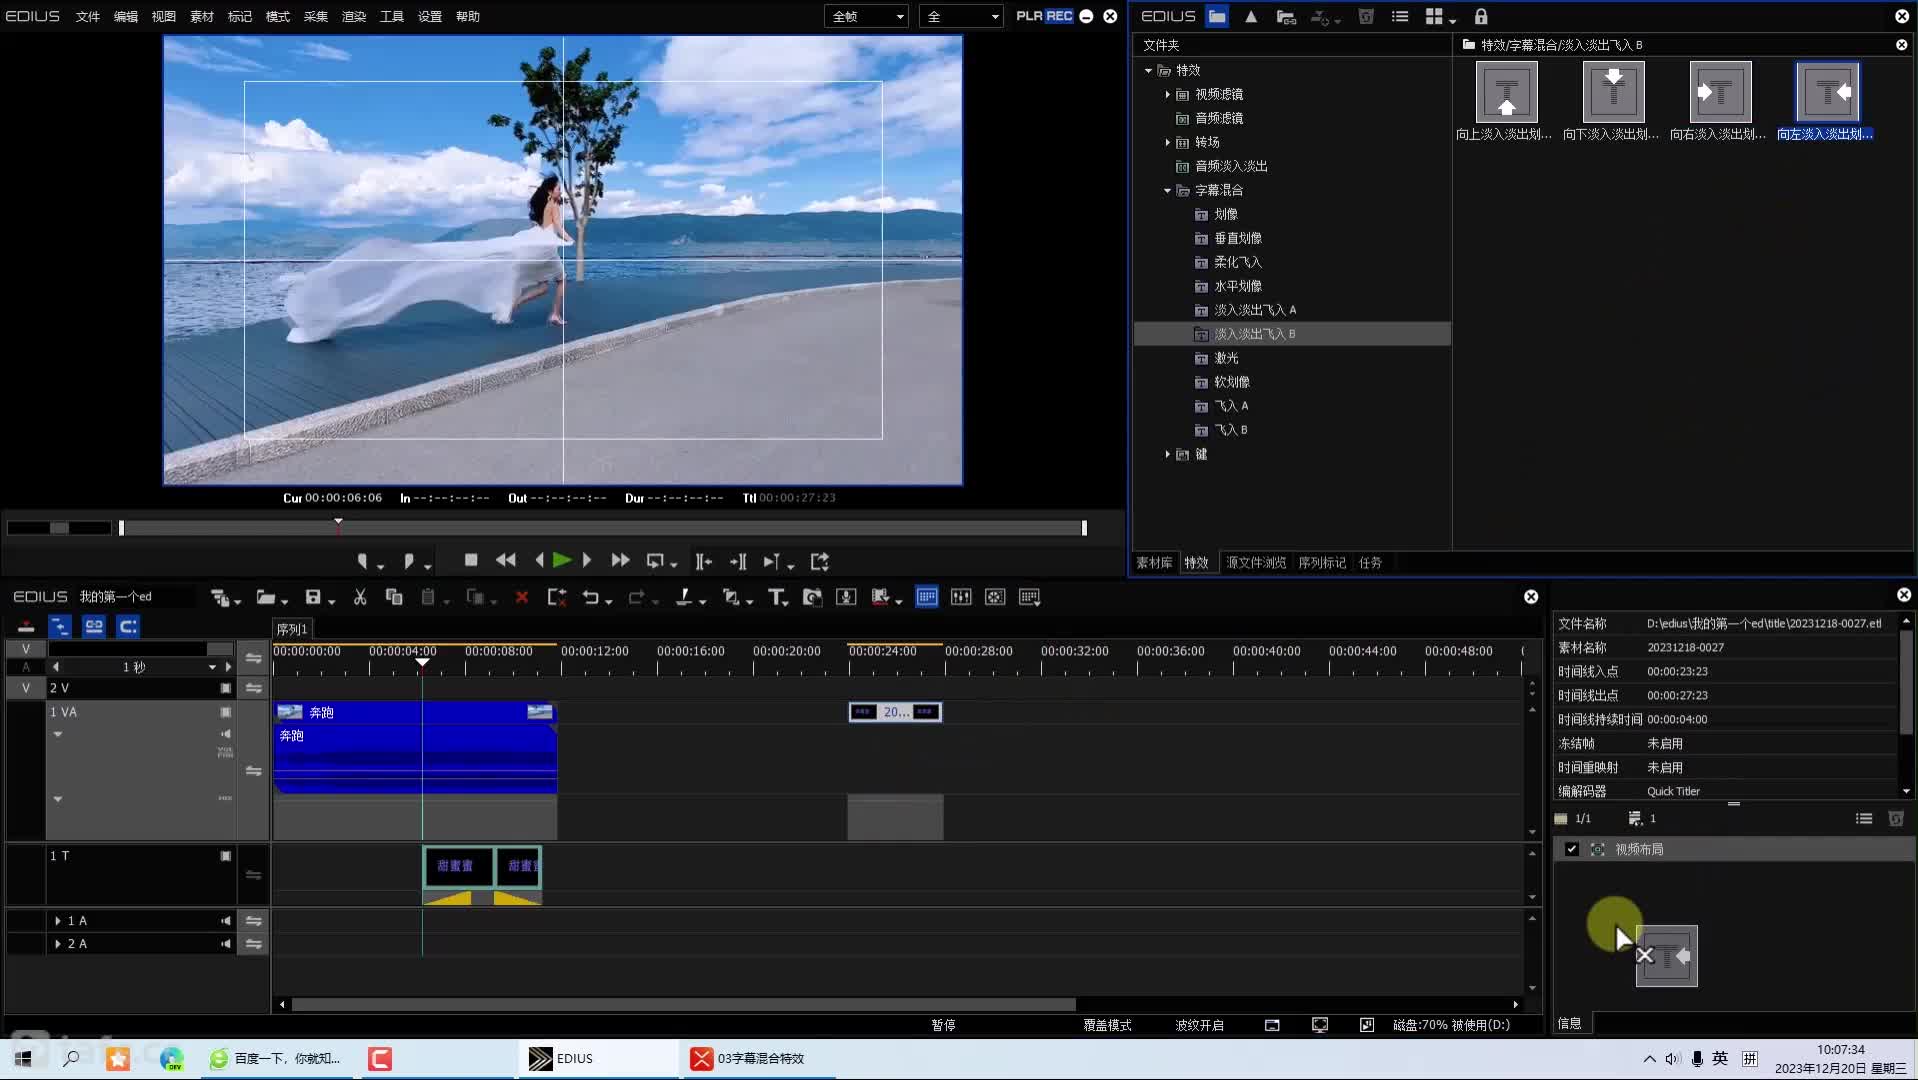
Task: Click the Copy icon in timeline toolbar
Action: coord(394,597)
